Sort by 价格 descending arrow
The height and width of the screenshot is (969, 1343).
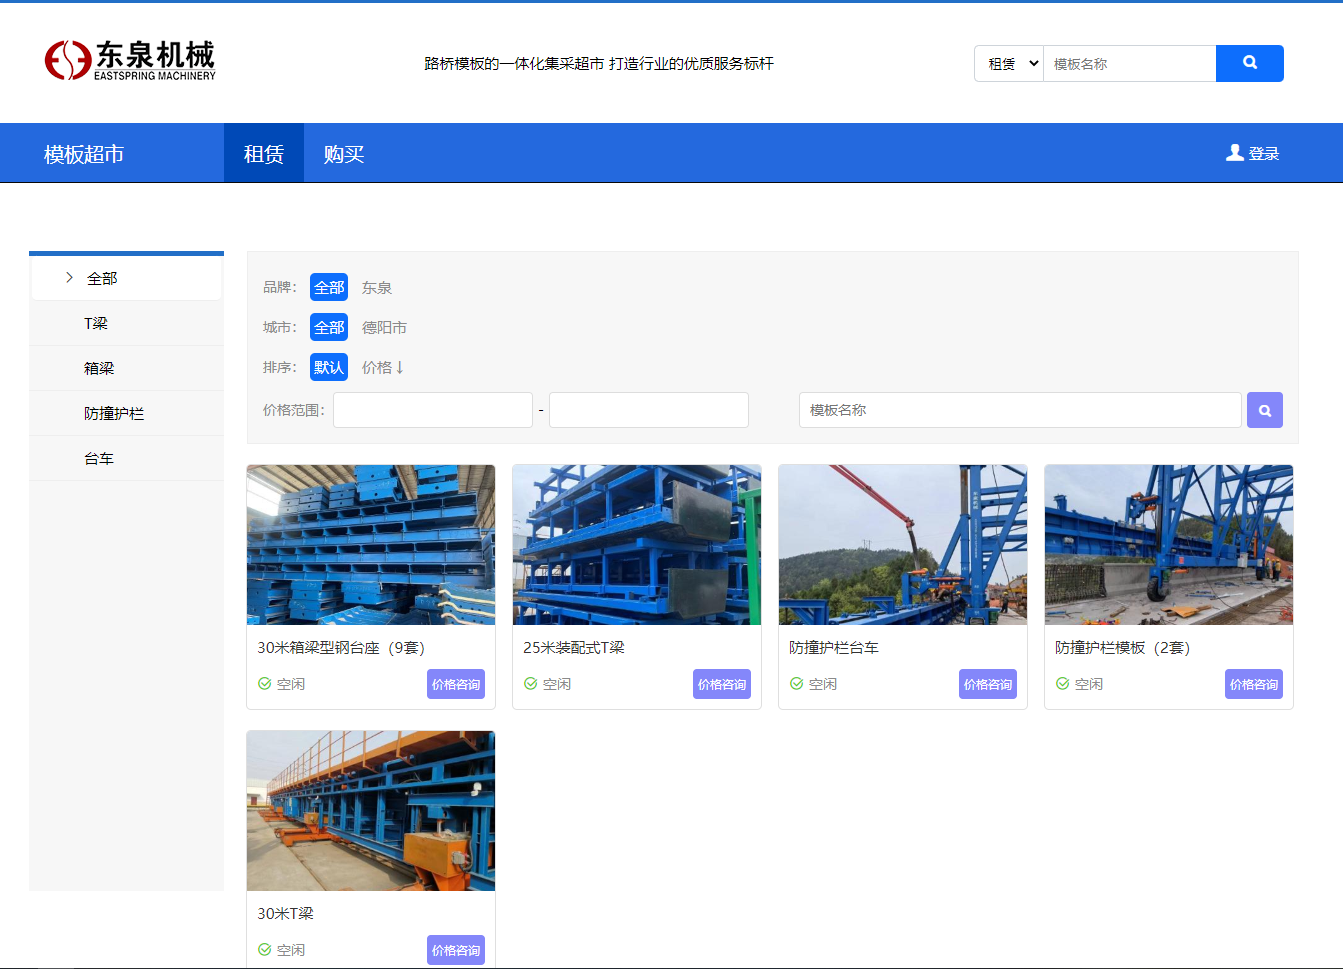coord(399,367)
